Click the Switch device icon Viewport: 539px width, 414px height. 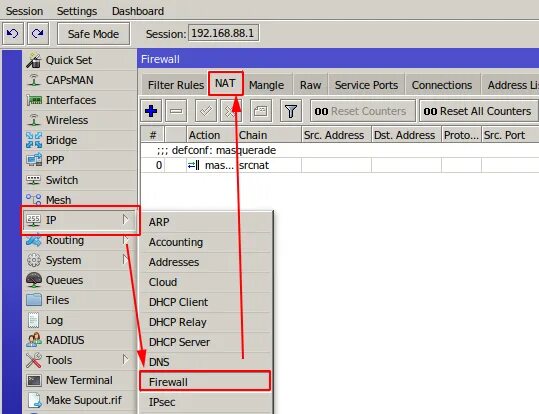(34, 180)
